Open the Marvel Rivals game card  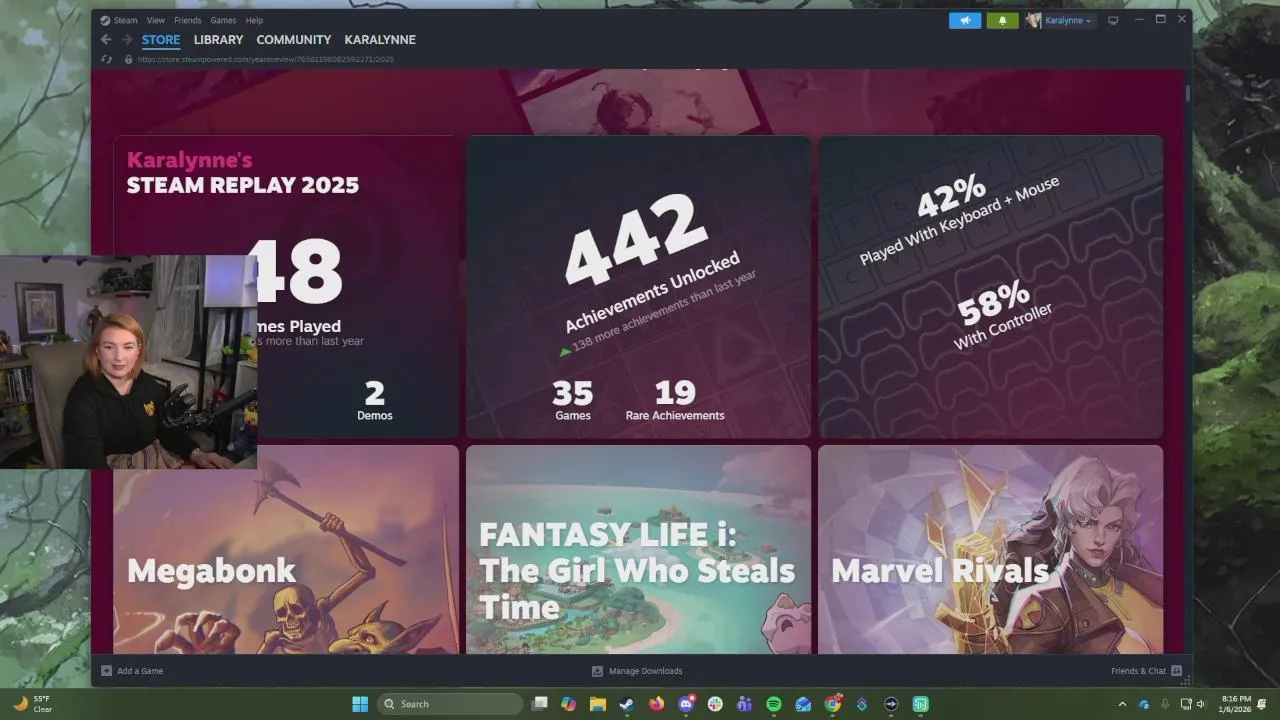coord(990,550)
